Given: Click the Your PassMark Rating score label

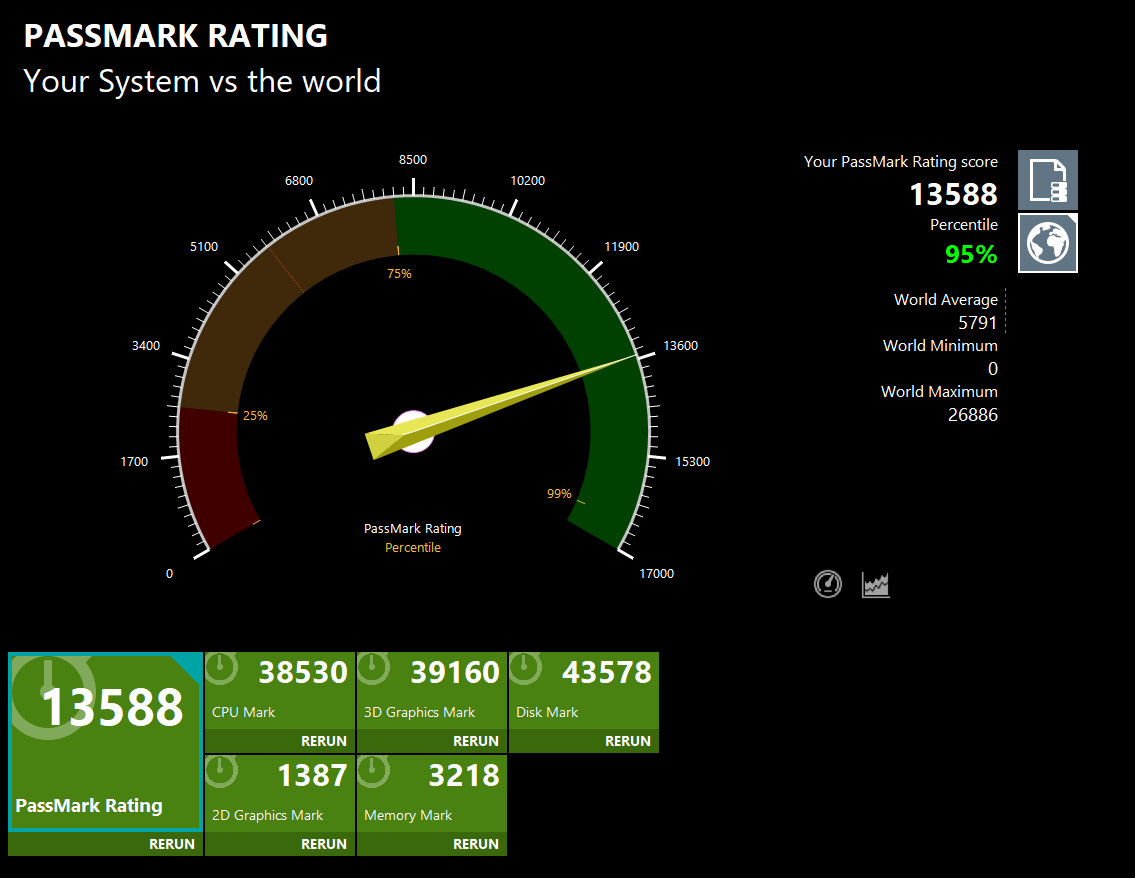Looking at the screenshot, I should pyautogui.click(x=900, y=161).
